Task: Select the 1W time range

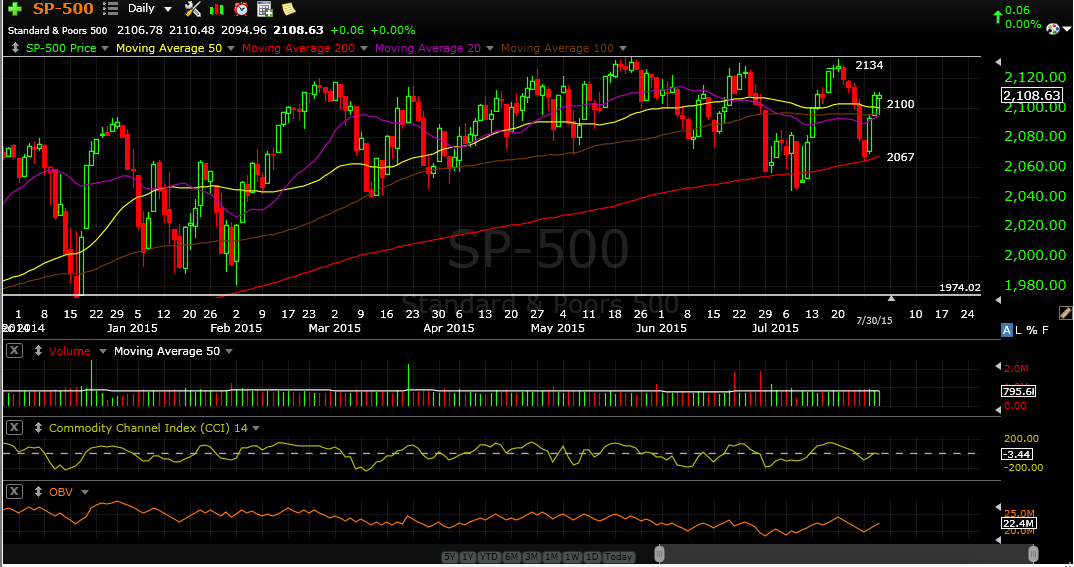Action: (x=573, y=557)
